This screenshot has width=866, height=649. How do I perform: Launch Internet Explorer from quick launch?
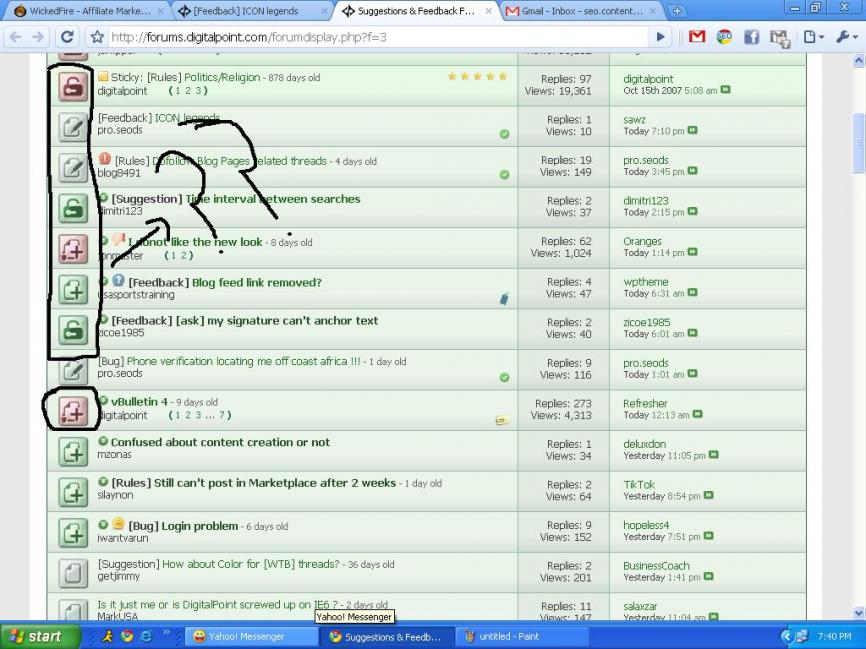(146, 637)
